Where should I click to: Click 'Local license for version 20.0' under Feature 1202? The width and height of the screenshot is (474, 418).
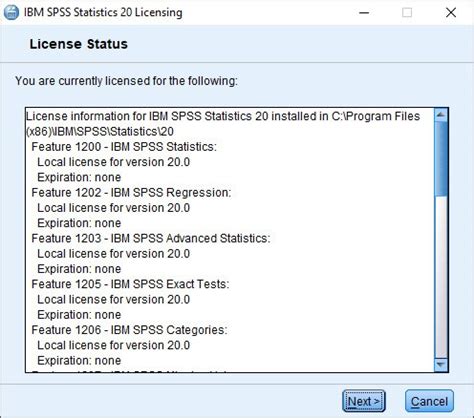(x=113, y=208)
